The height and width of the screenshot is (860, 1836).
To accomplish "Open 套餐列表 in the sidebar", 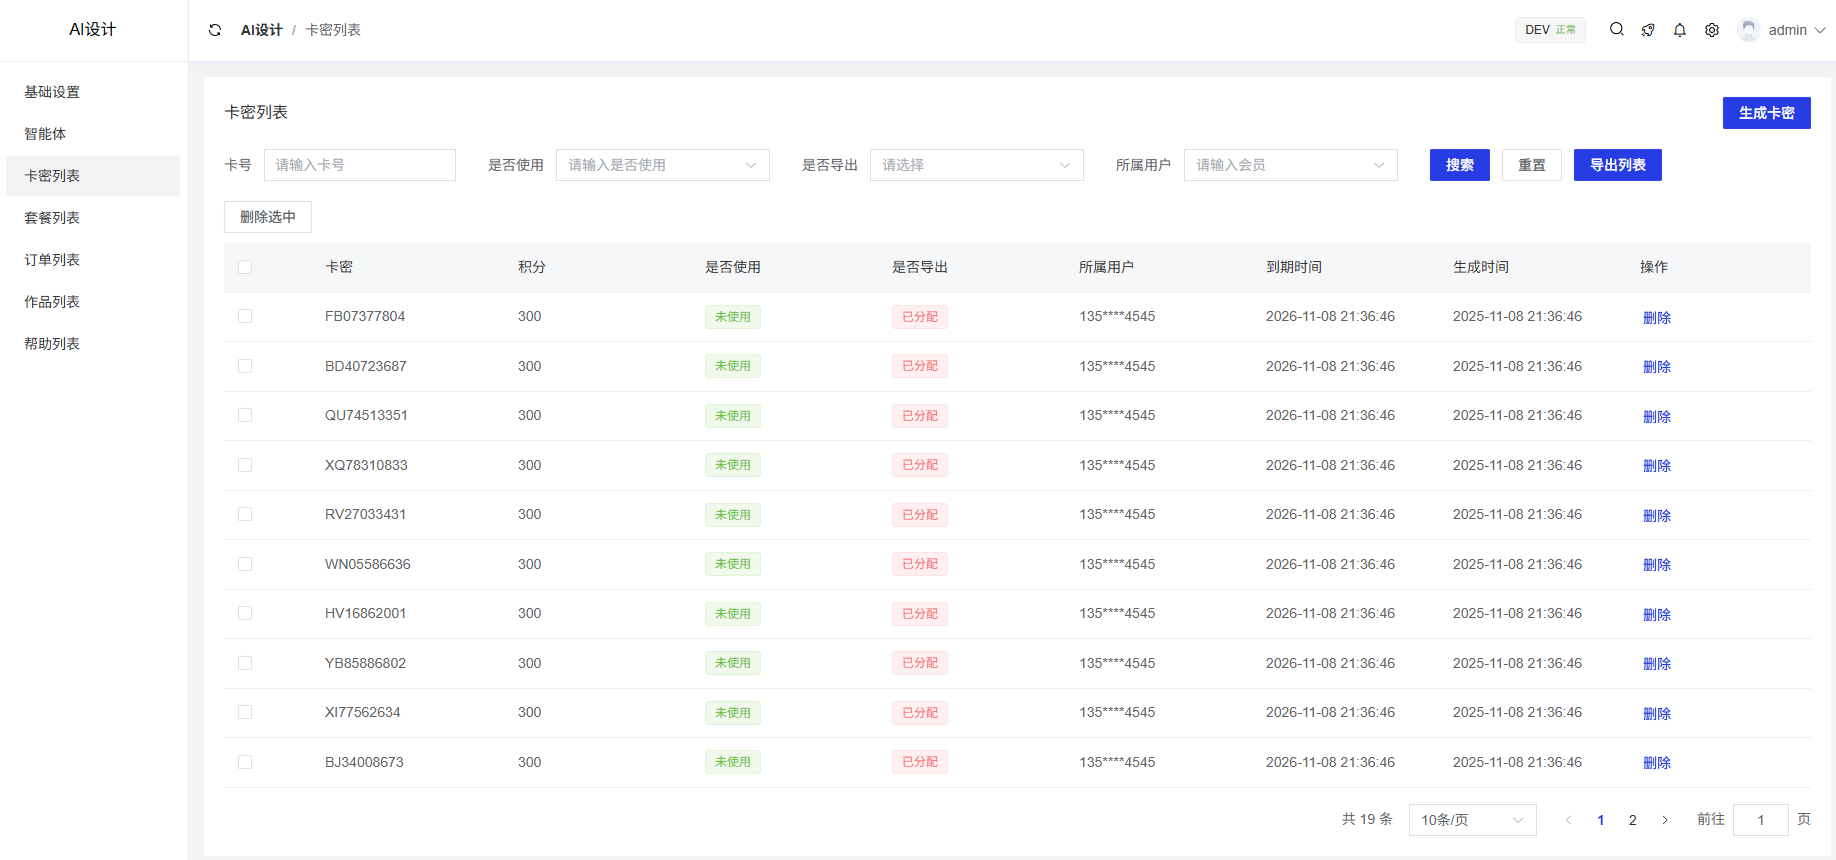I will 52,218.
